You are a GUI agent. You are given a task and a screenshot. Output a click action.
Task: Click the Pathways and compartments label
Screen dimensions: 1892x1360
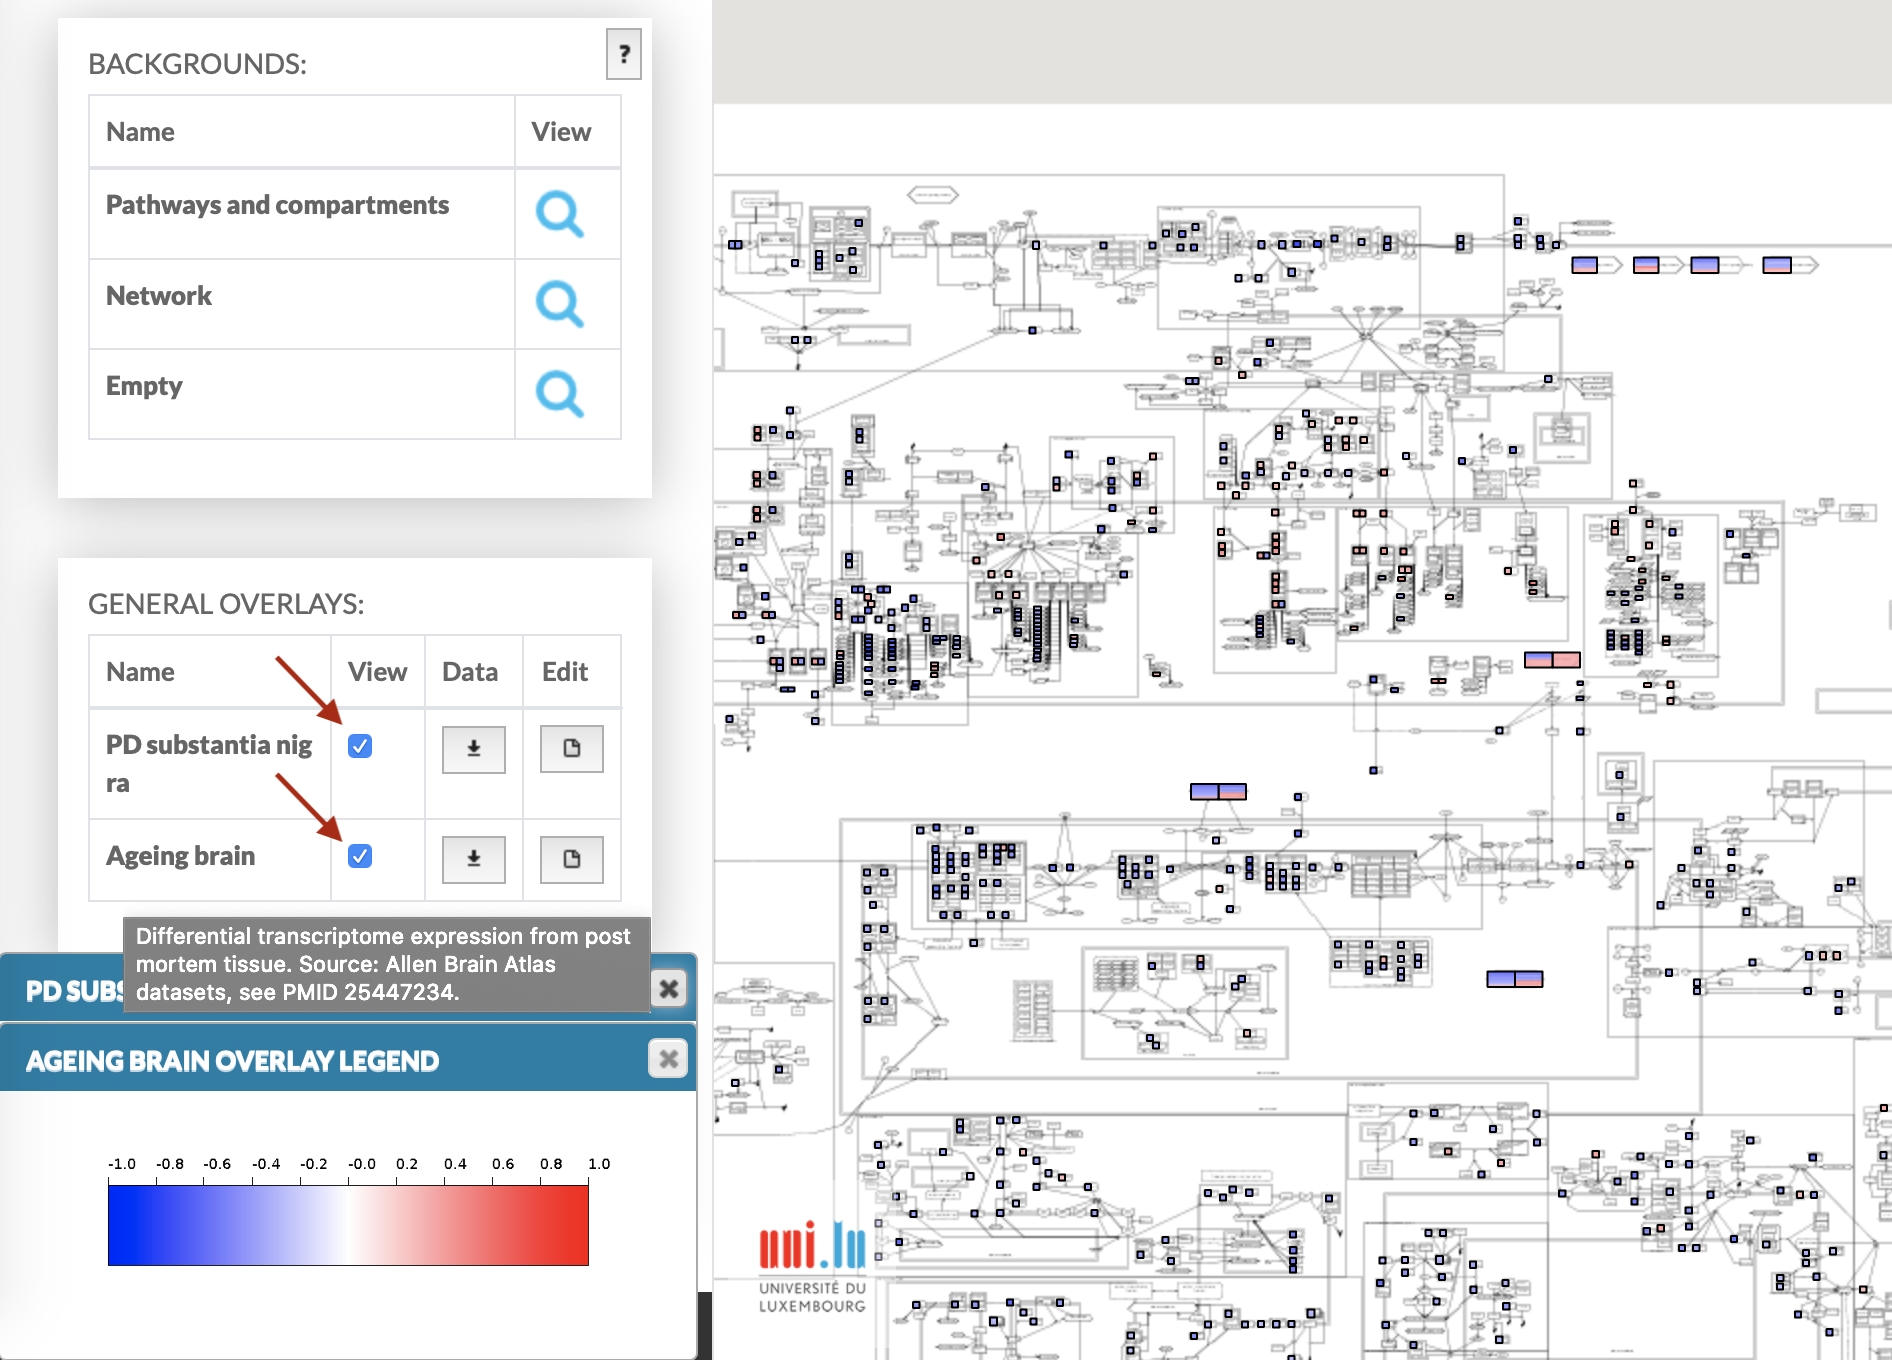pyautogui.click(x=277, y=205)
